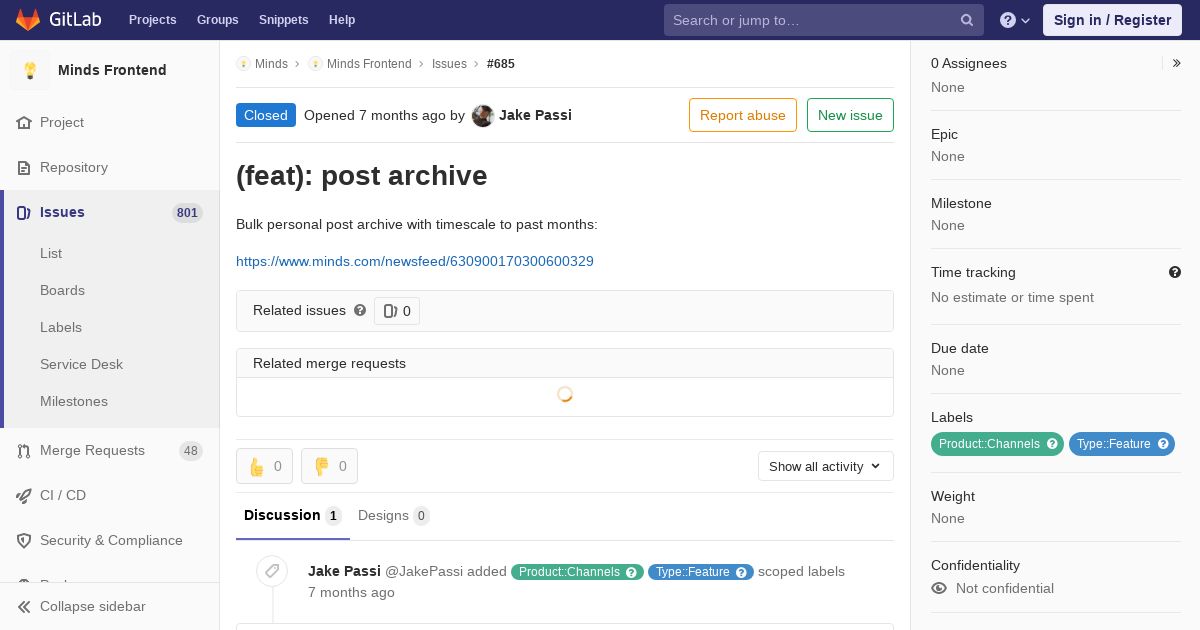
Task: Open the issues List view
Action: pyautogui.click(x=51, y=253)
